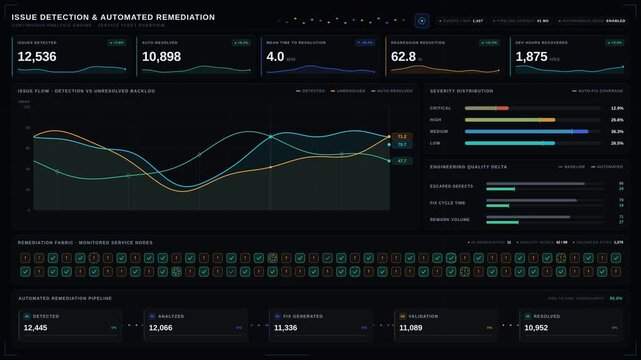This screenshot has width=641, height=360.
Task: Click the last checkmark node in top row
Action: (616, 258)
